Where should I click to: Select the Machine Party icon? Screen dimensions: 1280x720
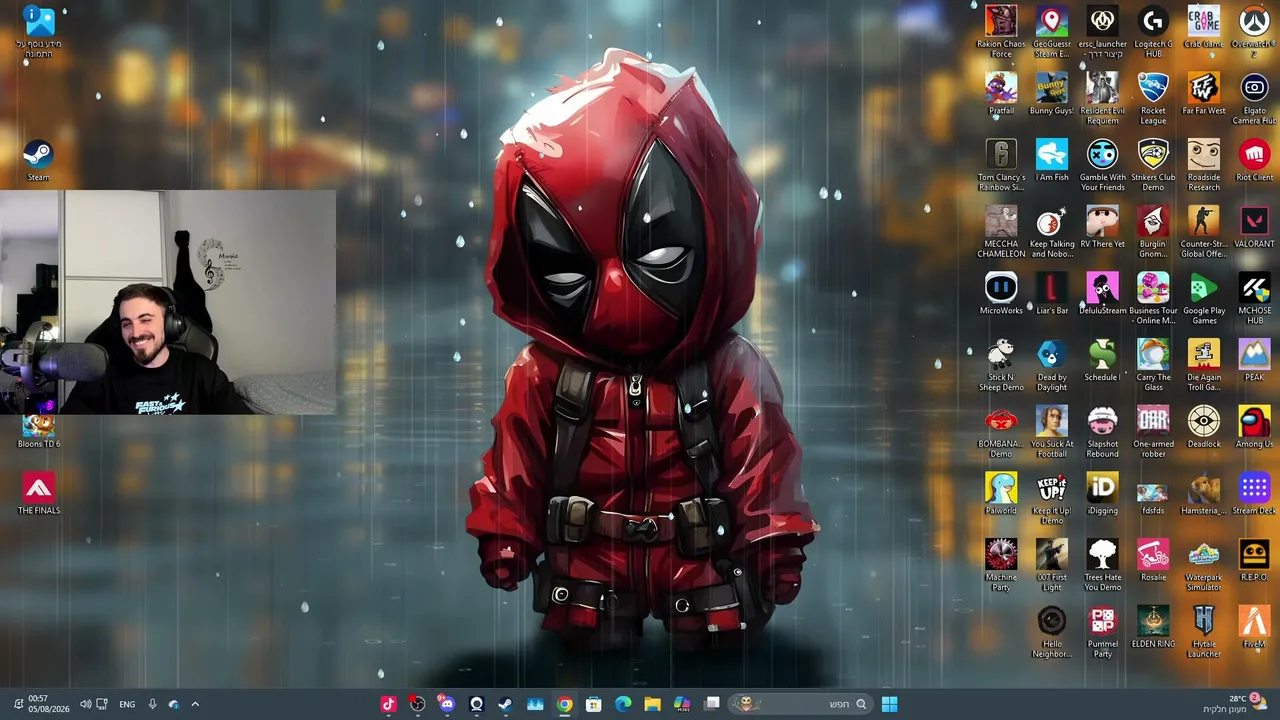(1001, 565)
